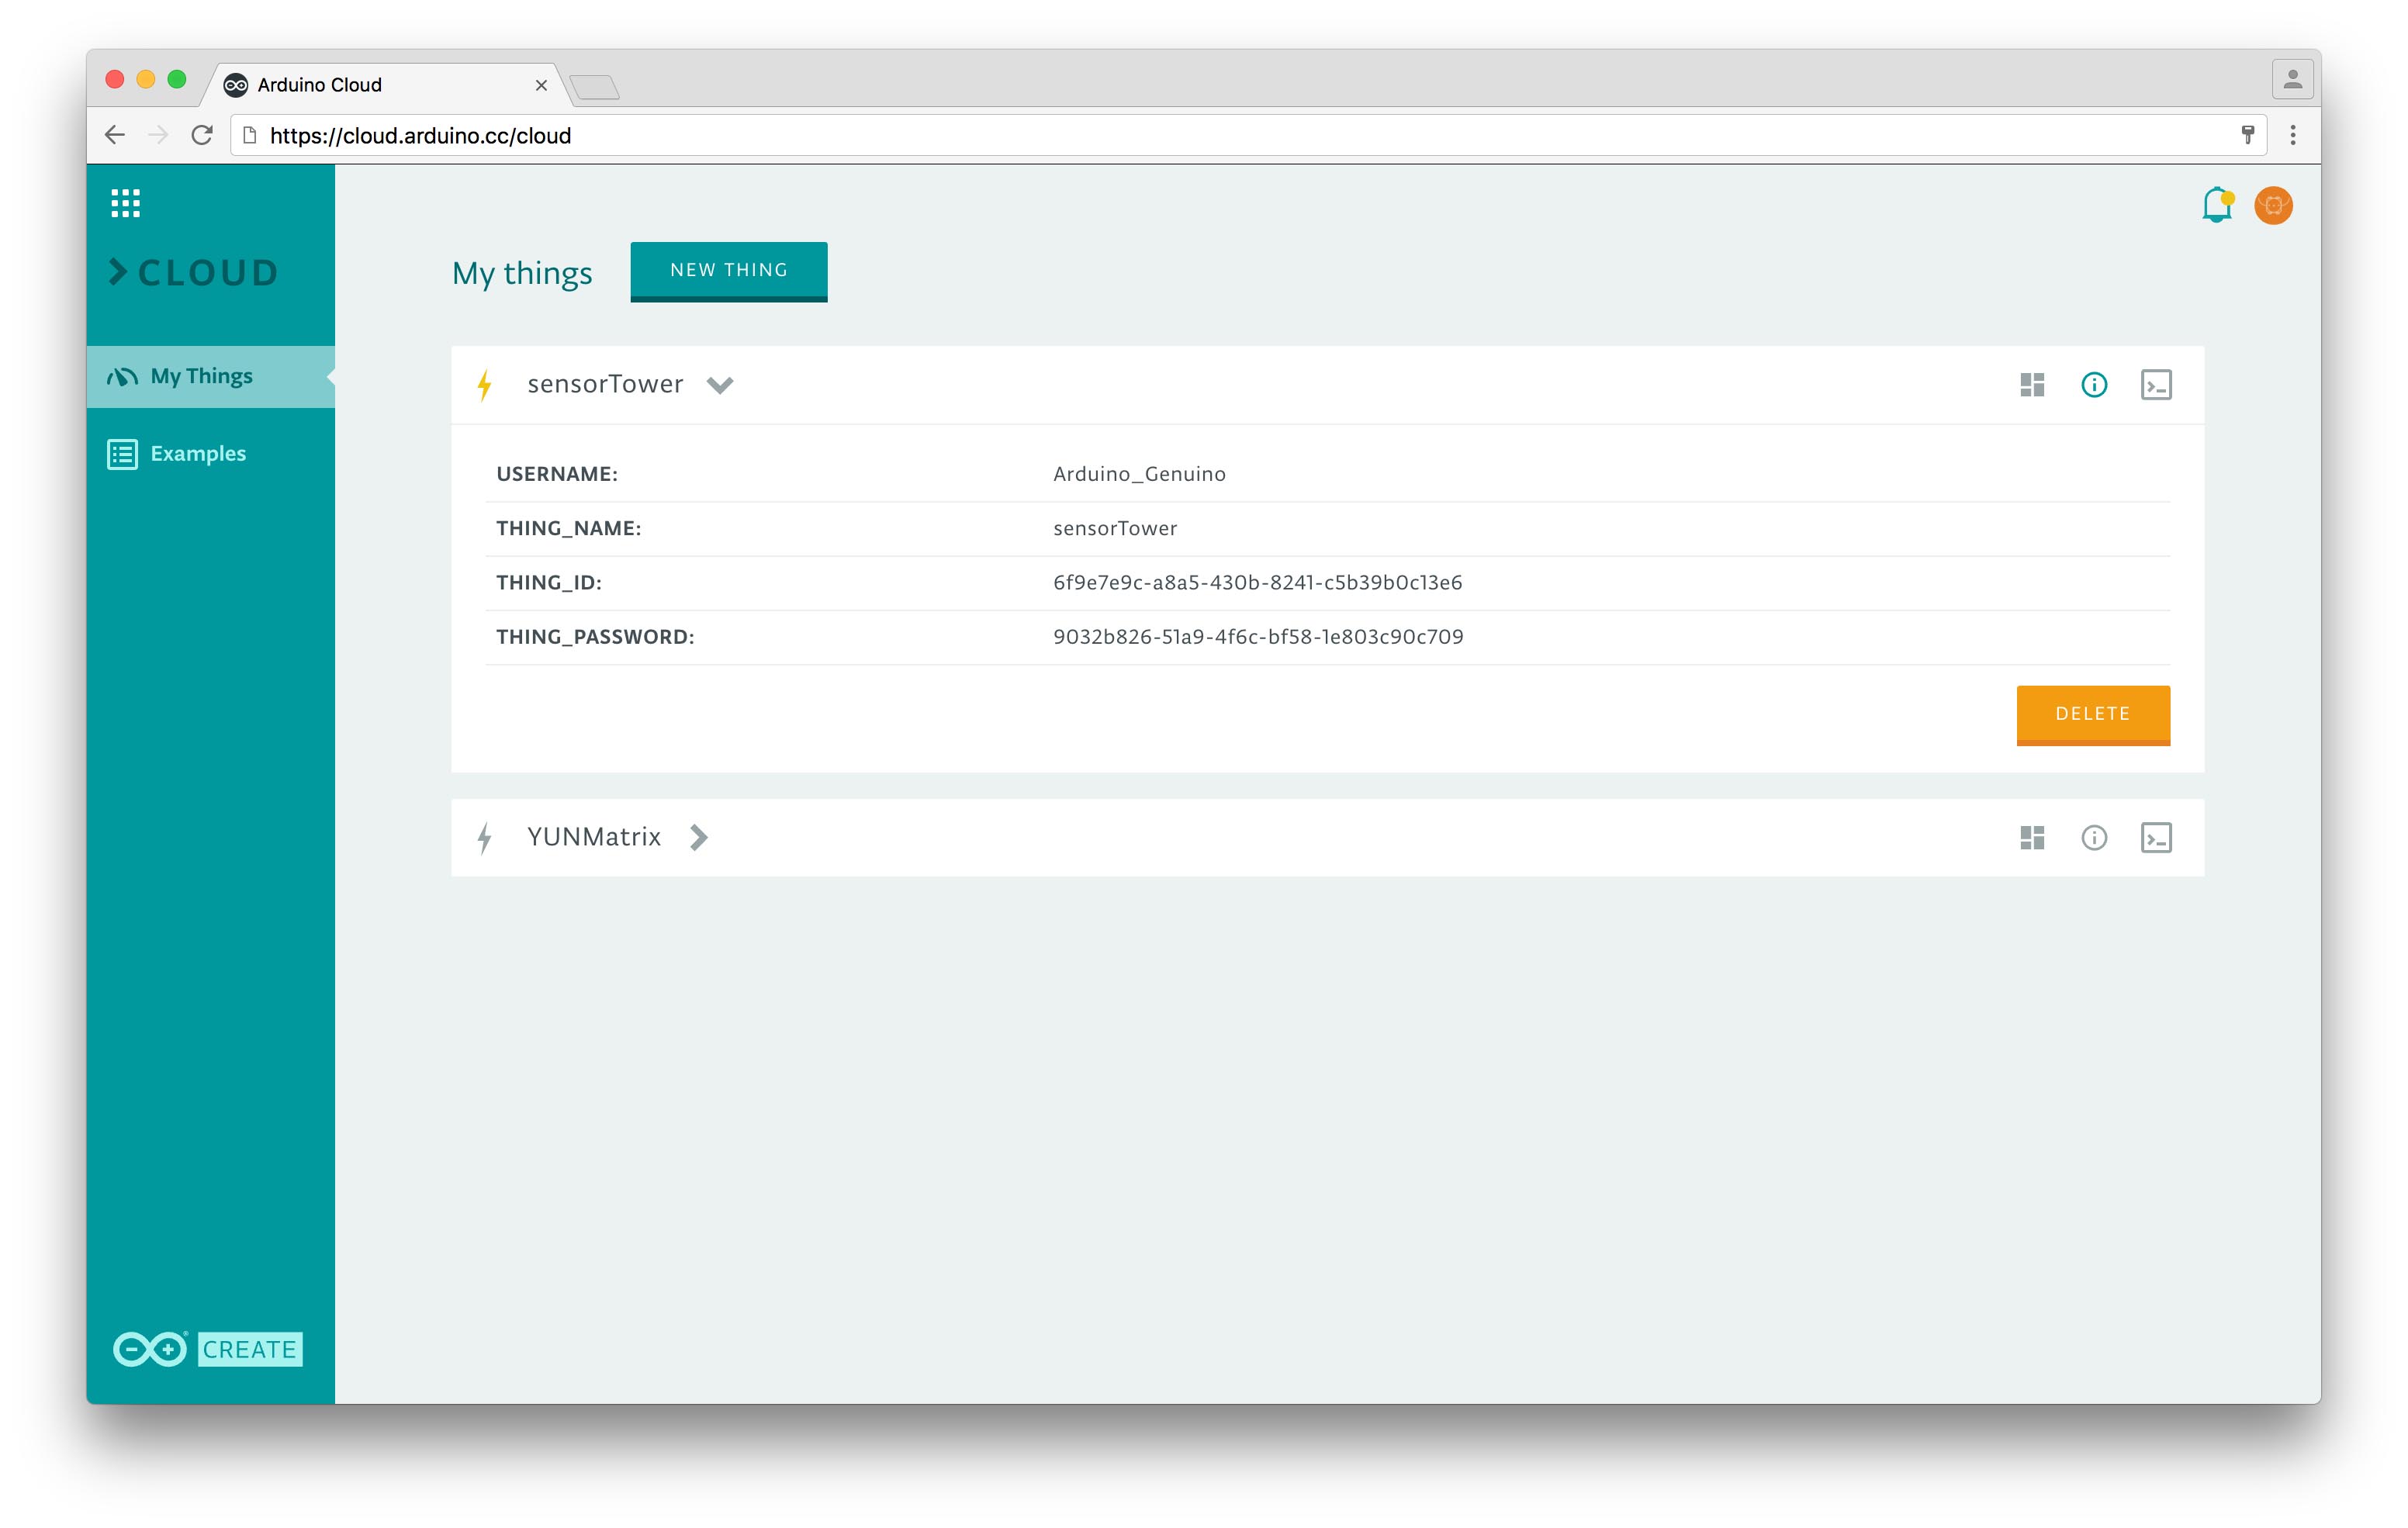Viewport: 2408px width, 1528px height.
Task: Collapse the sensorTower chevron
Action: 720,385
